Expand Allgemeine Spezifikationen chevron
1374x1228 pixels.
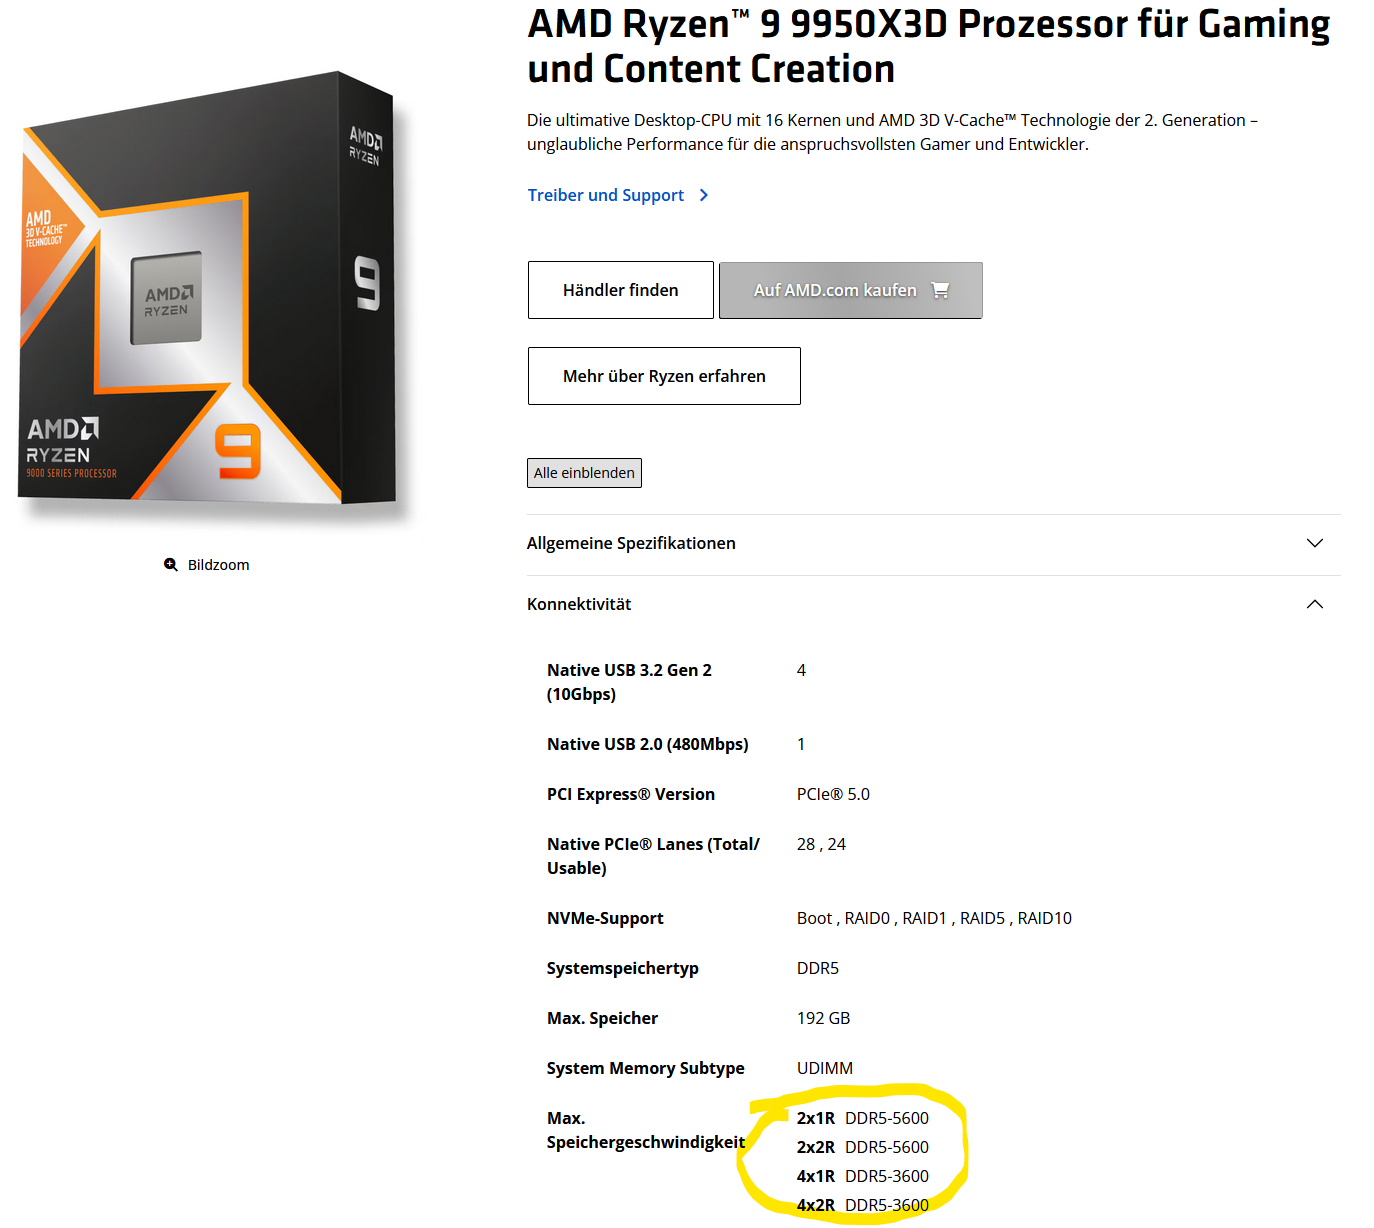click(1315, 543)
